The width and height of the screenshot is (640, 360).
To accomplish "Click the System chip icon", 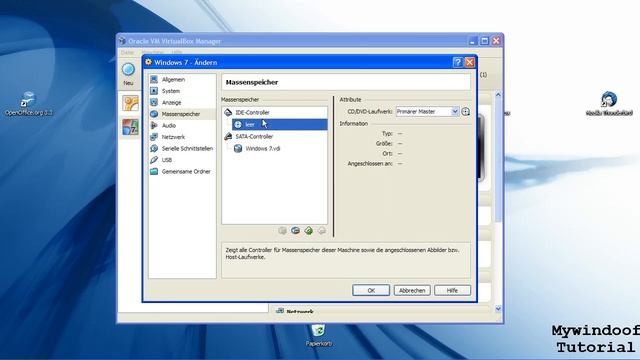I will click(154, 91).
